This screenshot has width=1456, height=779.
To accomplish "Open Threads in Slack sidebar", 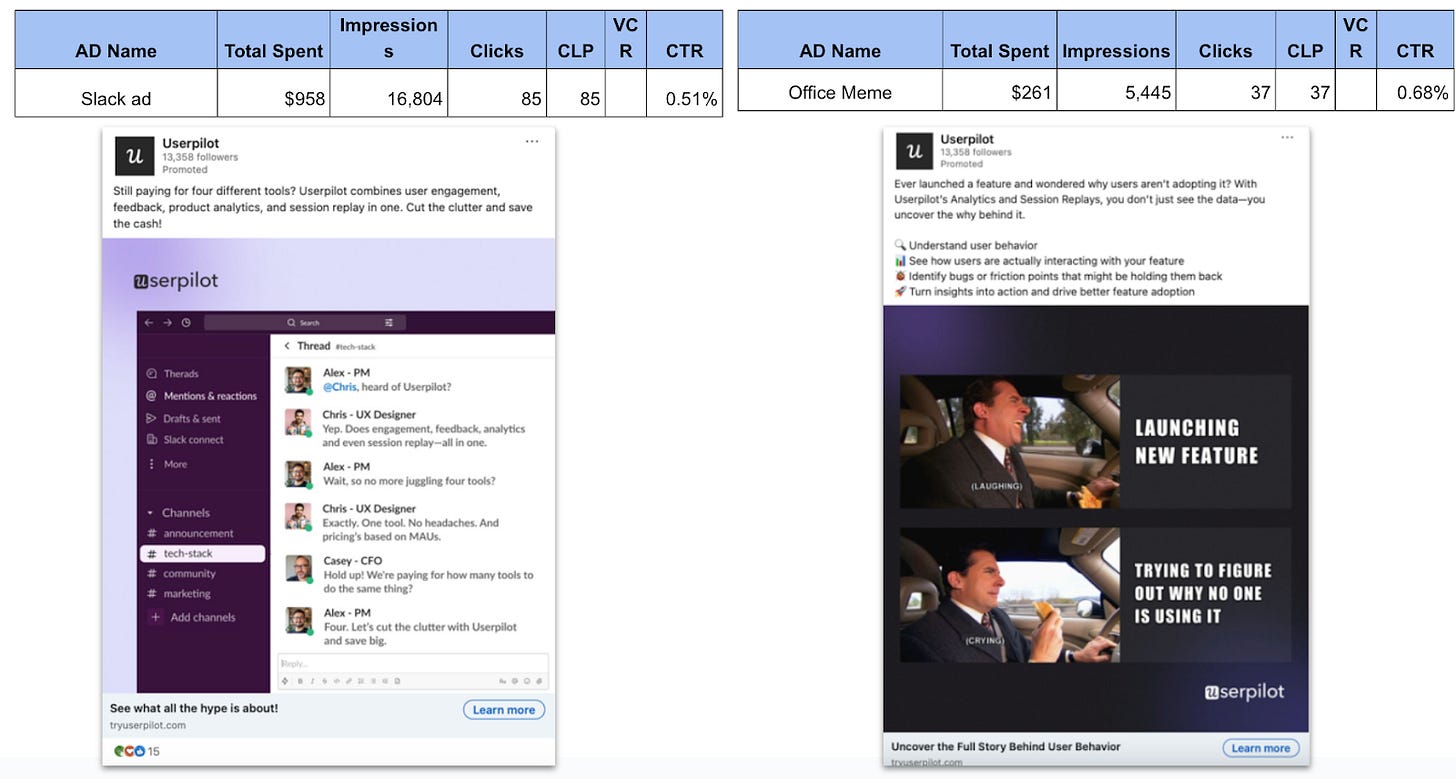I will (172, 374).
